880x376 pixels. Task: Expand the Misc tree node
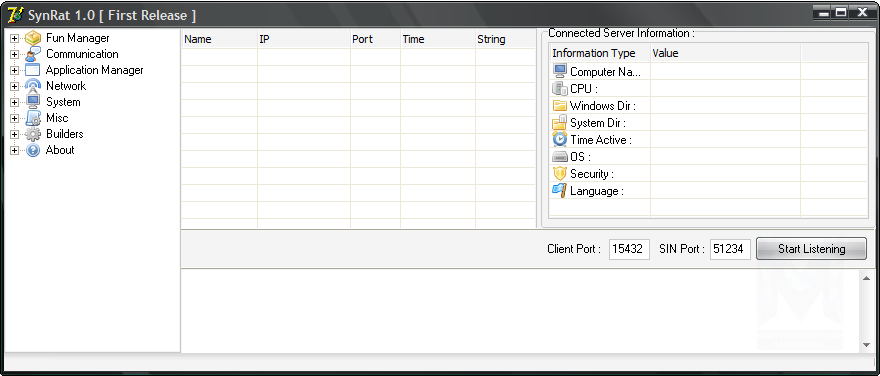(15, 118)
